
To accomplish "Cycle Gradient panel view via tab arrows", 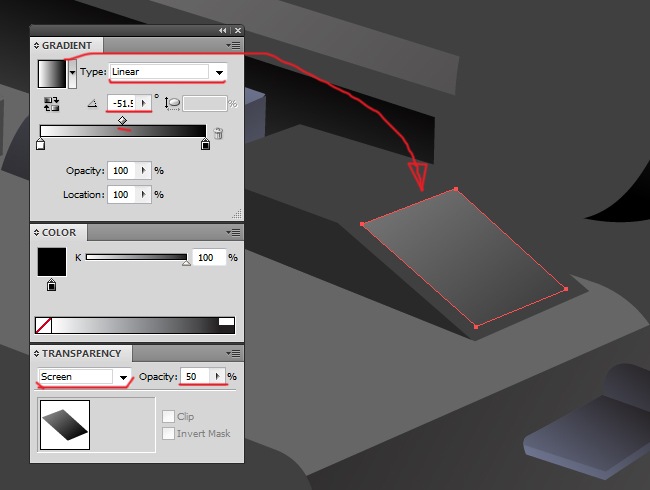I will [x=36, y=46].
